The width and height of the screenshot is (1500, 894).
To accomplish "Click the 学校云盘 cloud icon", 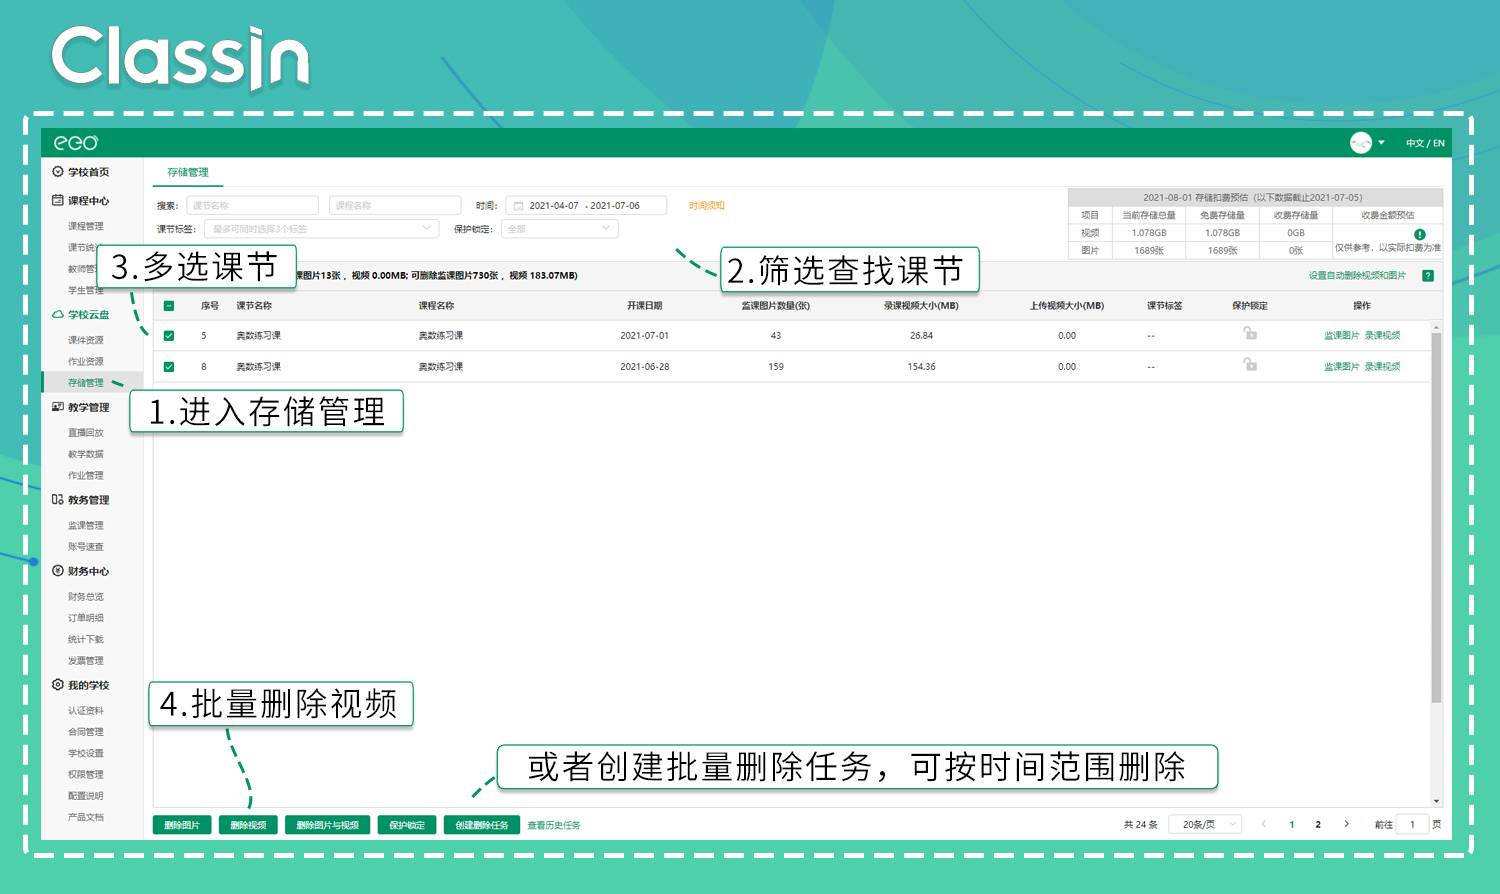I will tap(58, 314).
